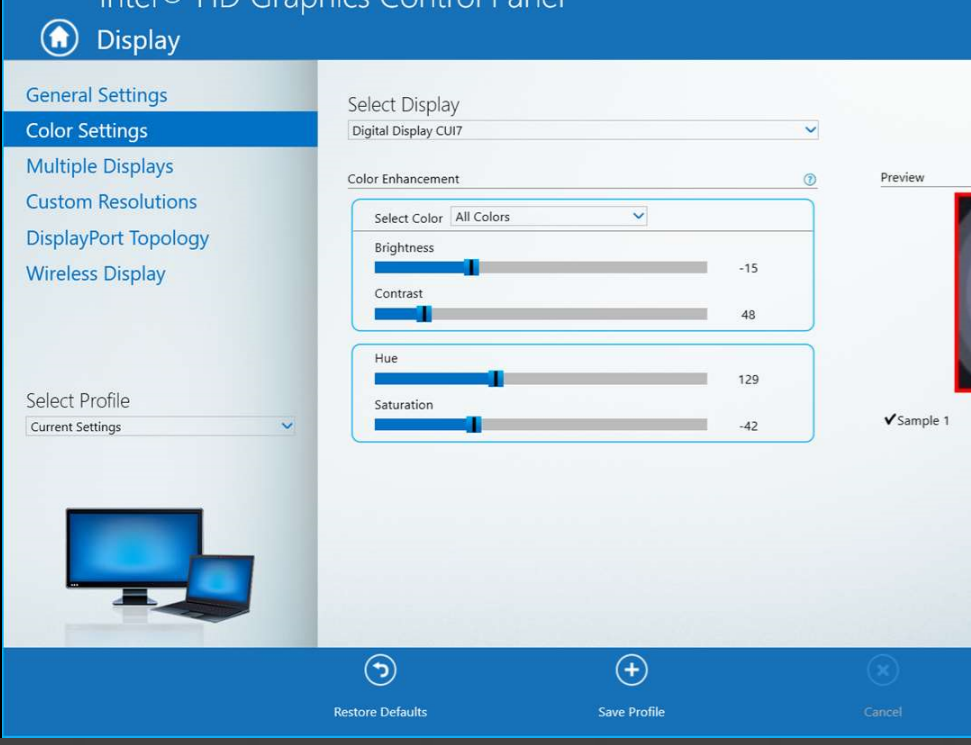Open Custom Resolutions section
The width and height of the screenshot is (971, 745).
point(111,202)
